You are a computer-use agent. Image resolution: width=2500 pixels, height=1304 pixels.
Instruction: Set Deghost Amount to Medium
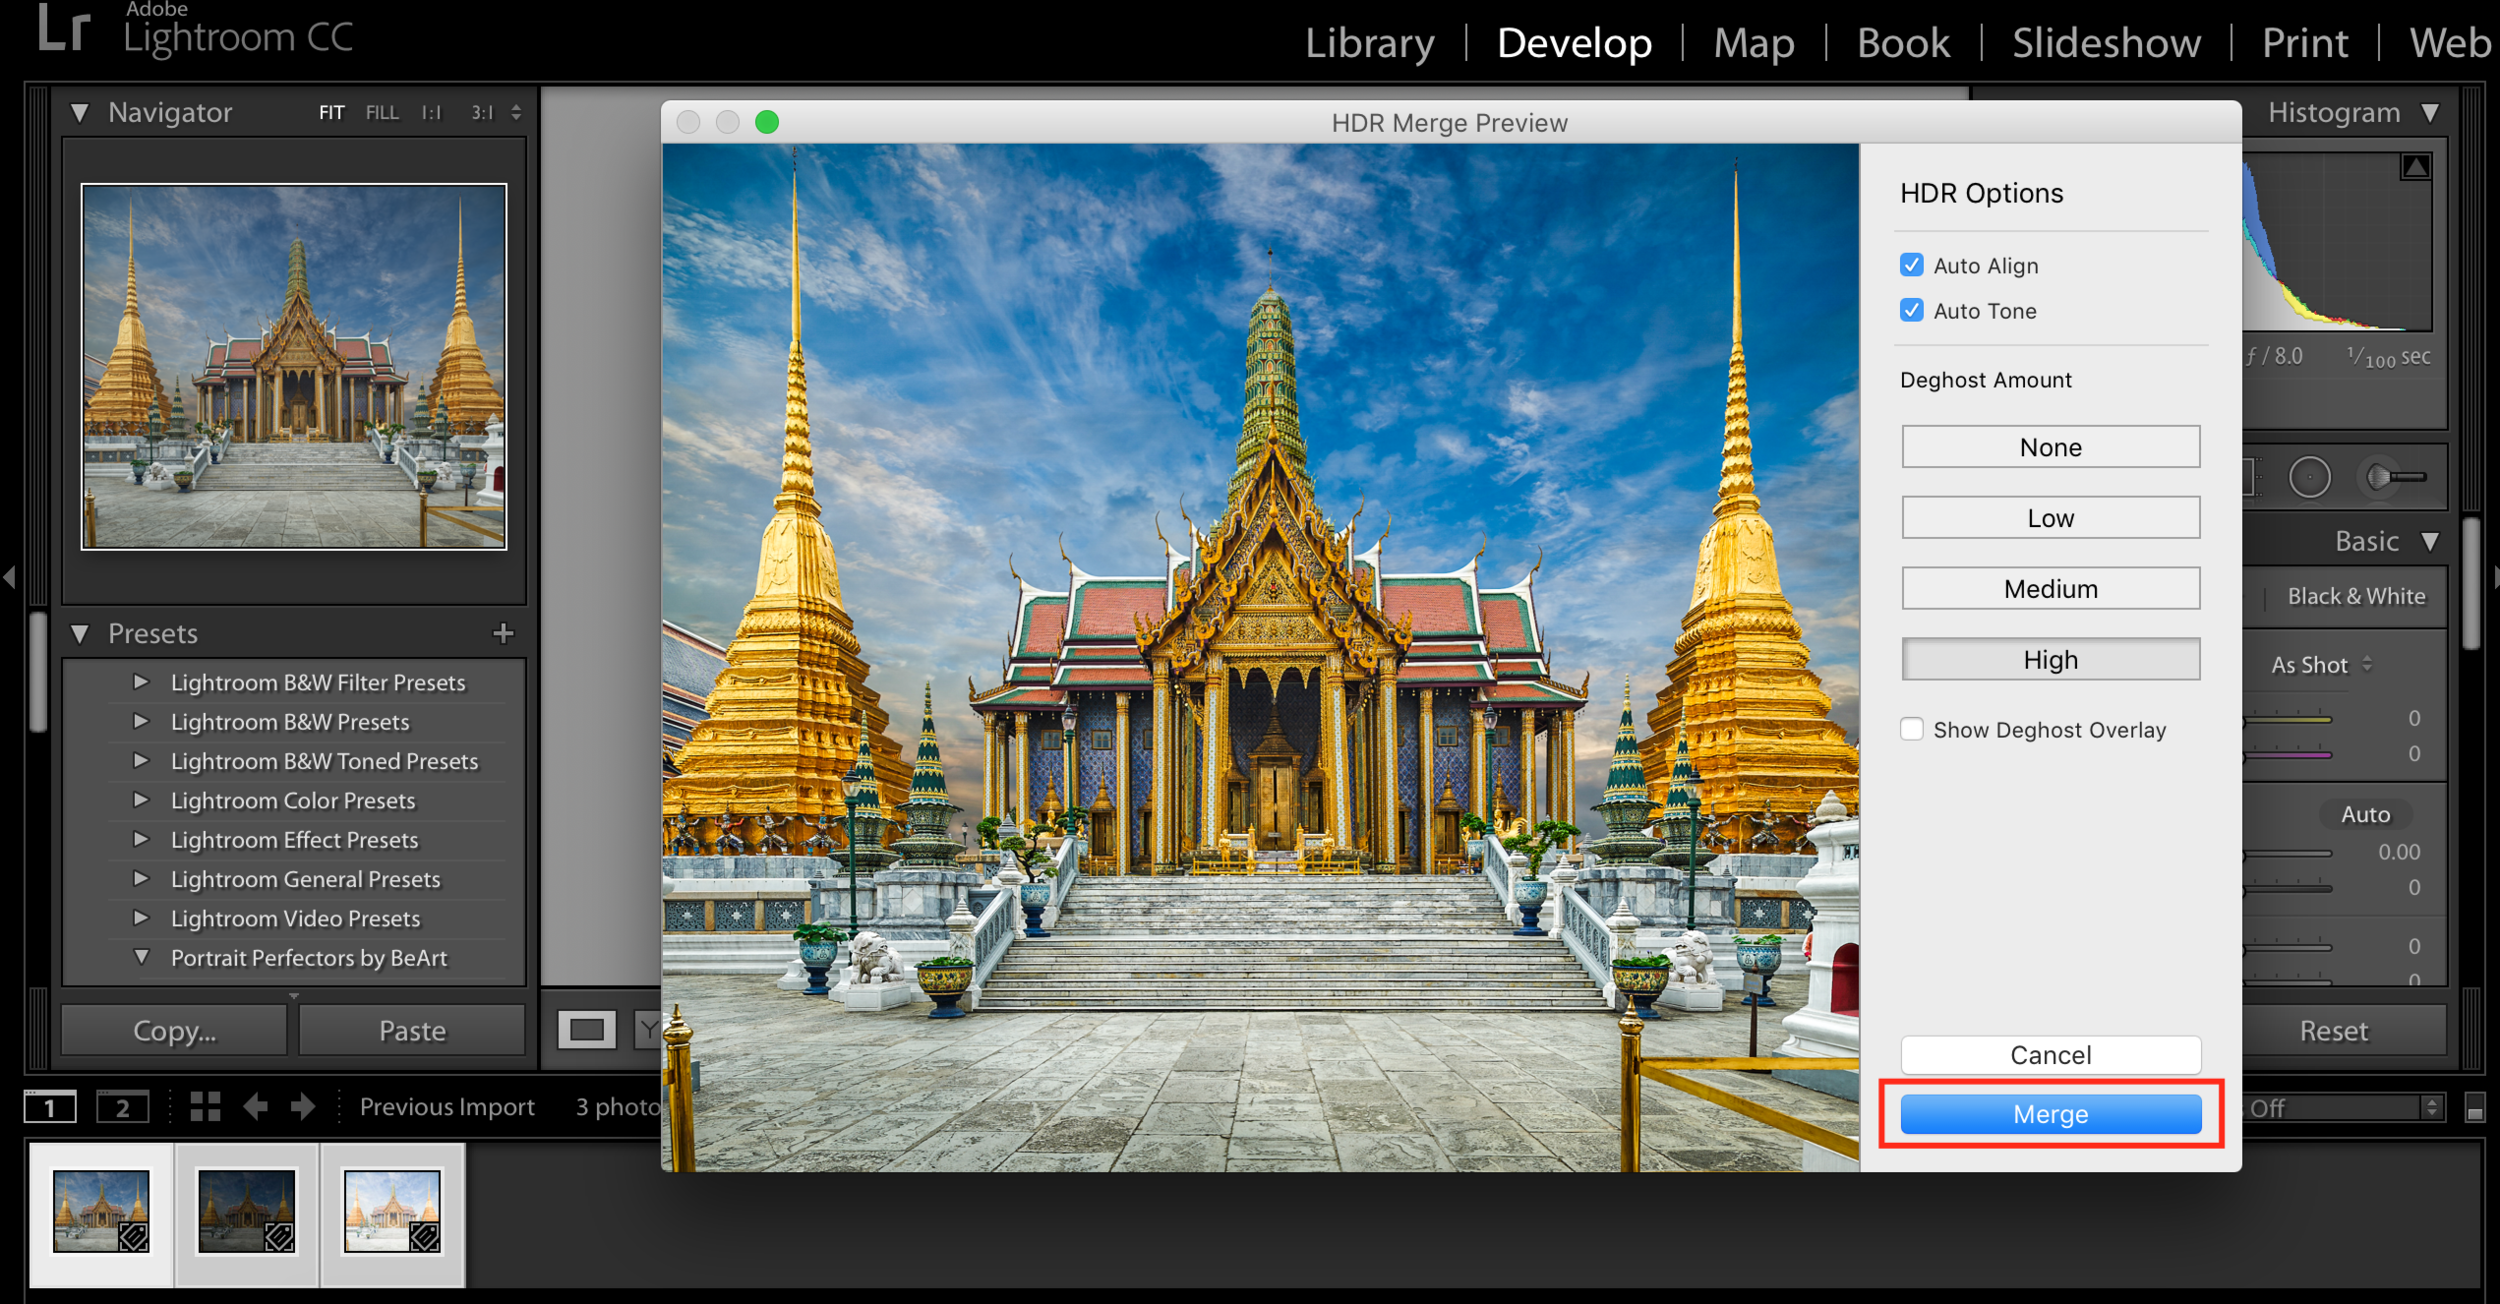tap(2050, 588)
